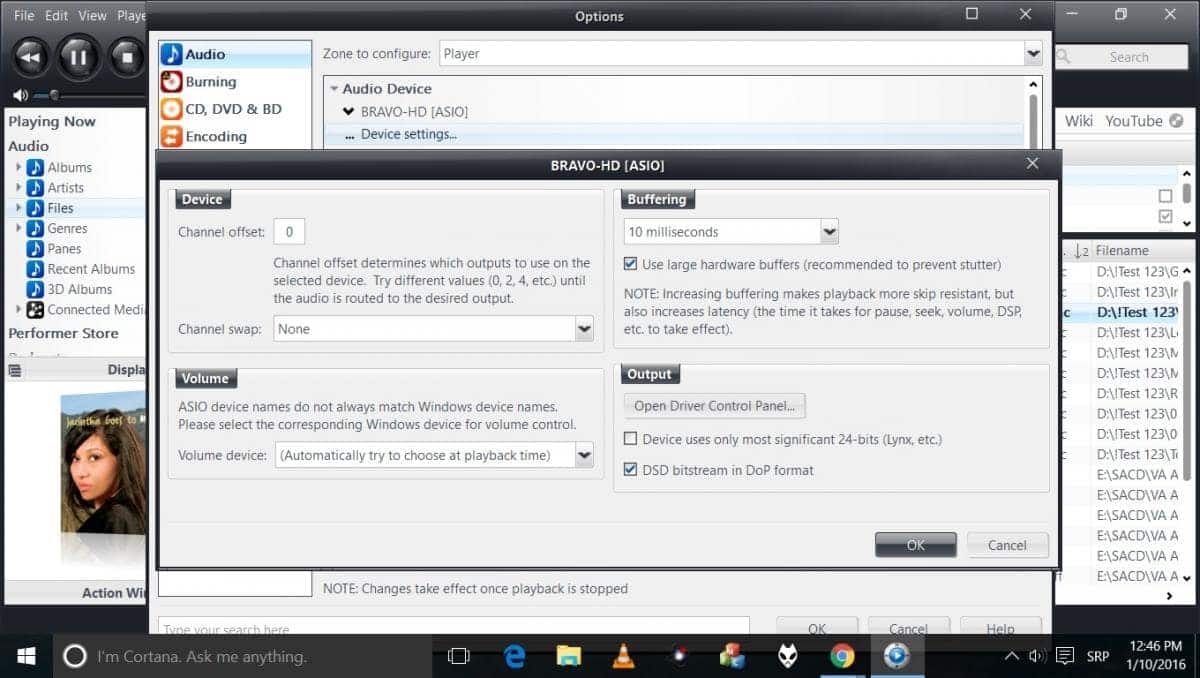This screenshot has height=678, width=1200.
Task: Expand the Genres tree node arrow
Action: pyautogui.click(x=18, y=229)
